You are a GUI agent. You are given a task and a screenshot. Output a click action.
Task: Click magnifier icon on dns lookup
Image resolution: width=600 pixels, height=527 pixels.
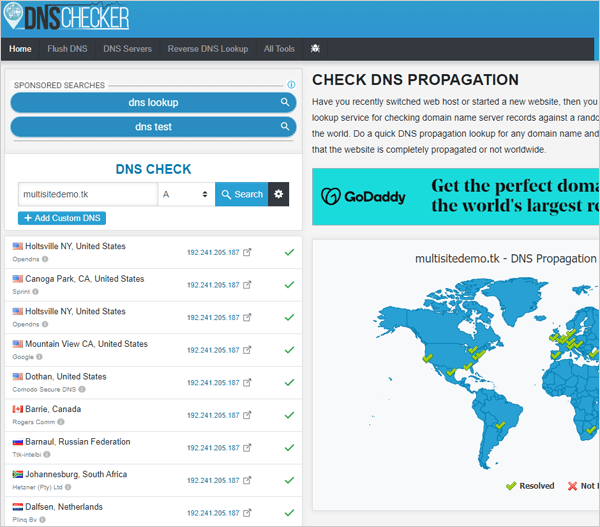point(285,102)
